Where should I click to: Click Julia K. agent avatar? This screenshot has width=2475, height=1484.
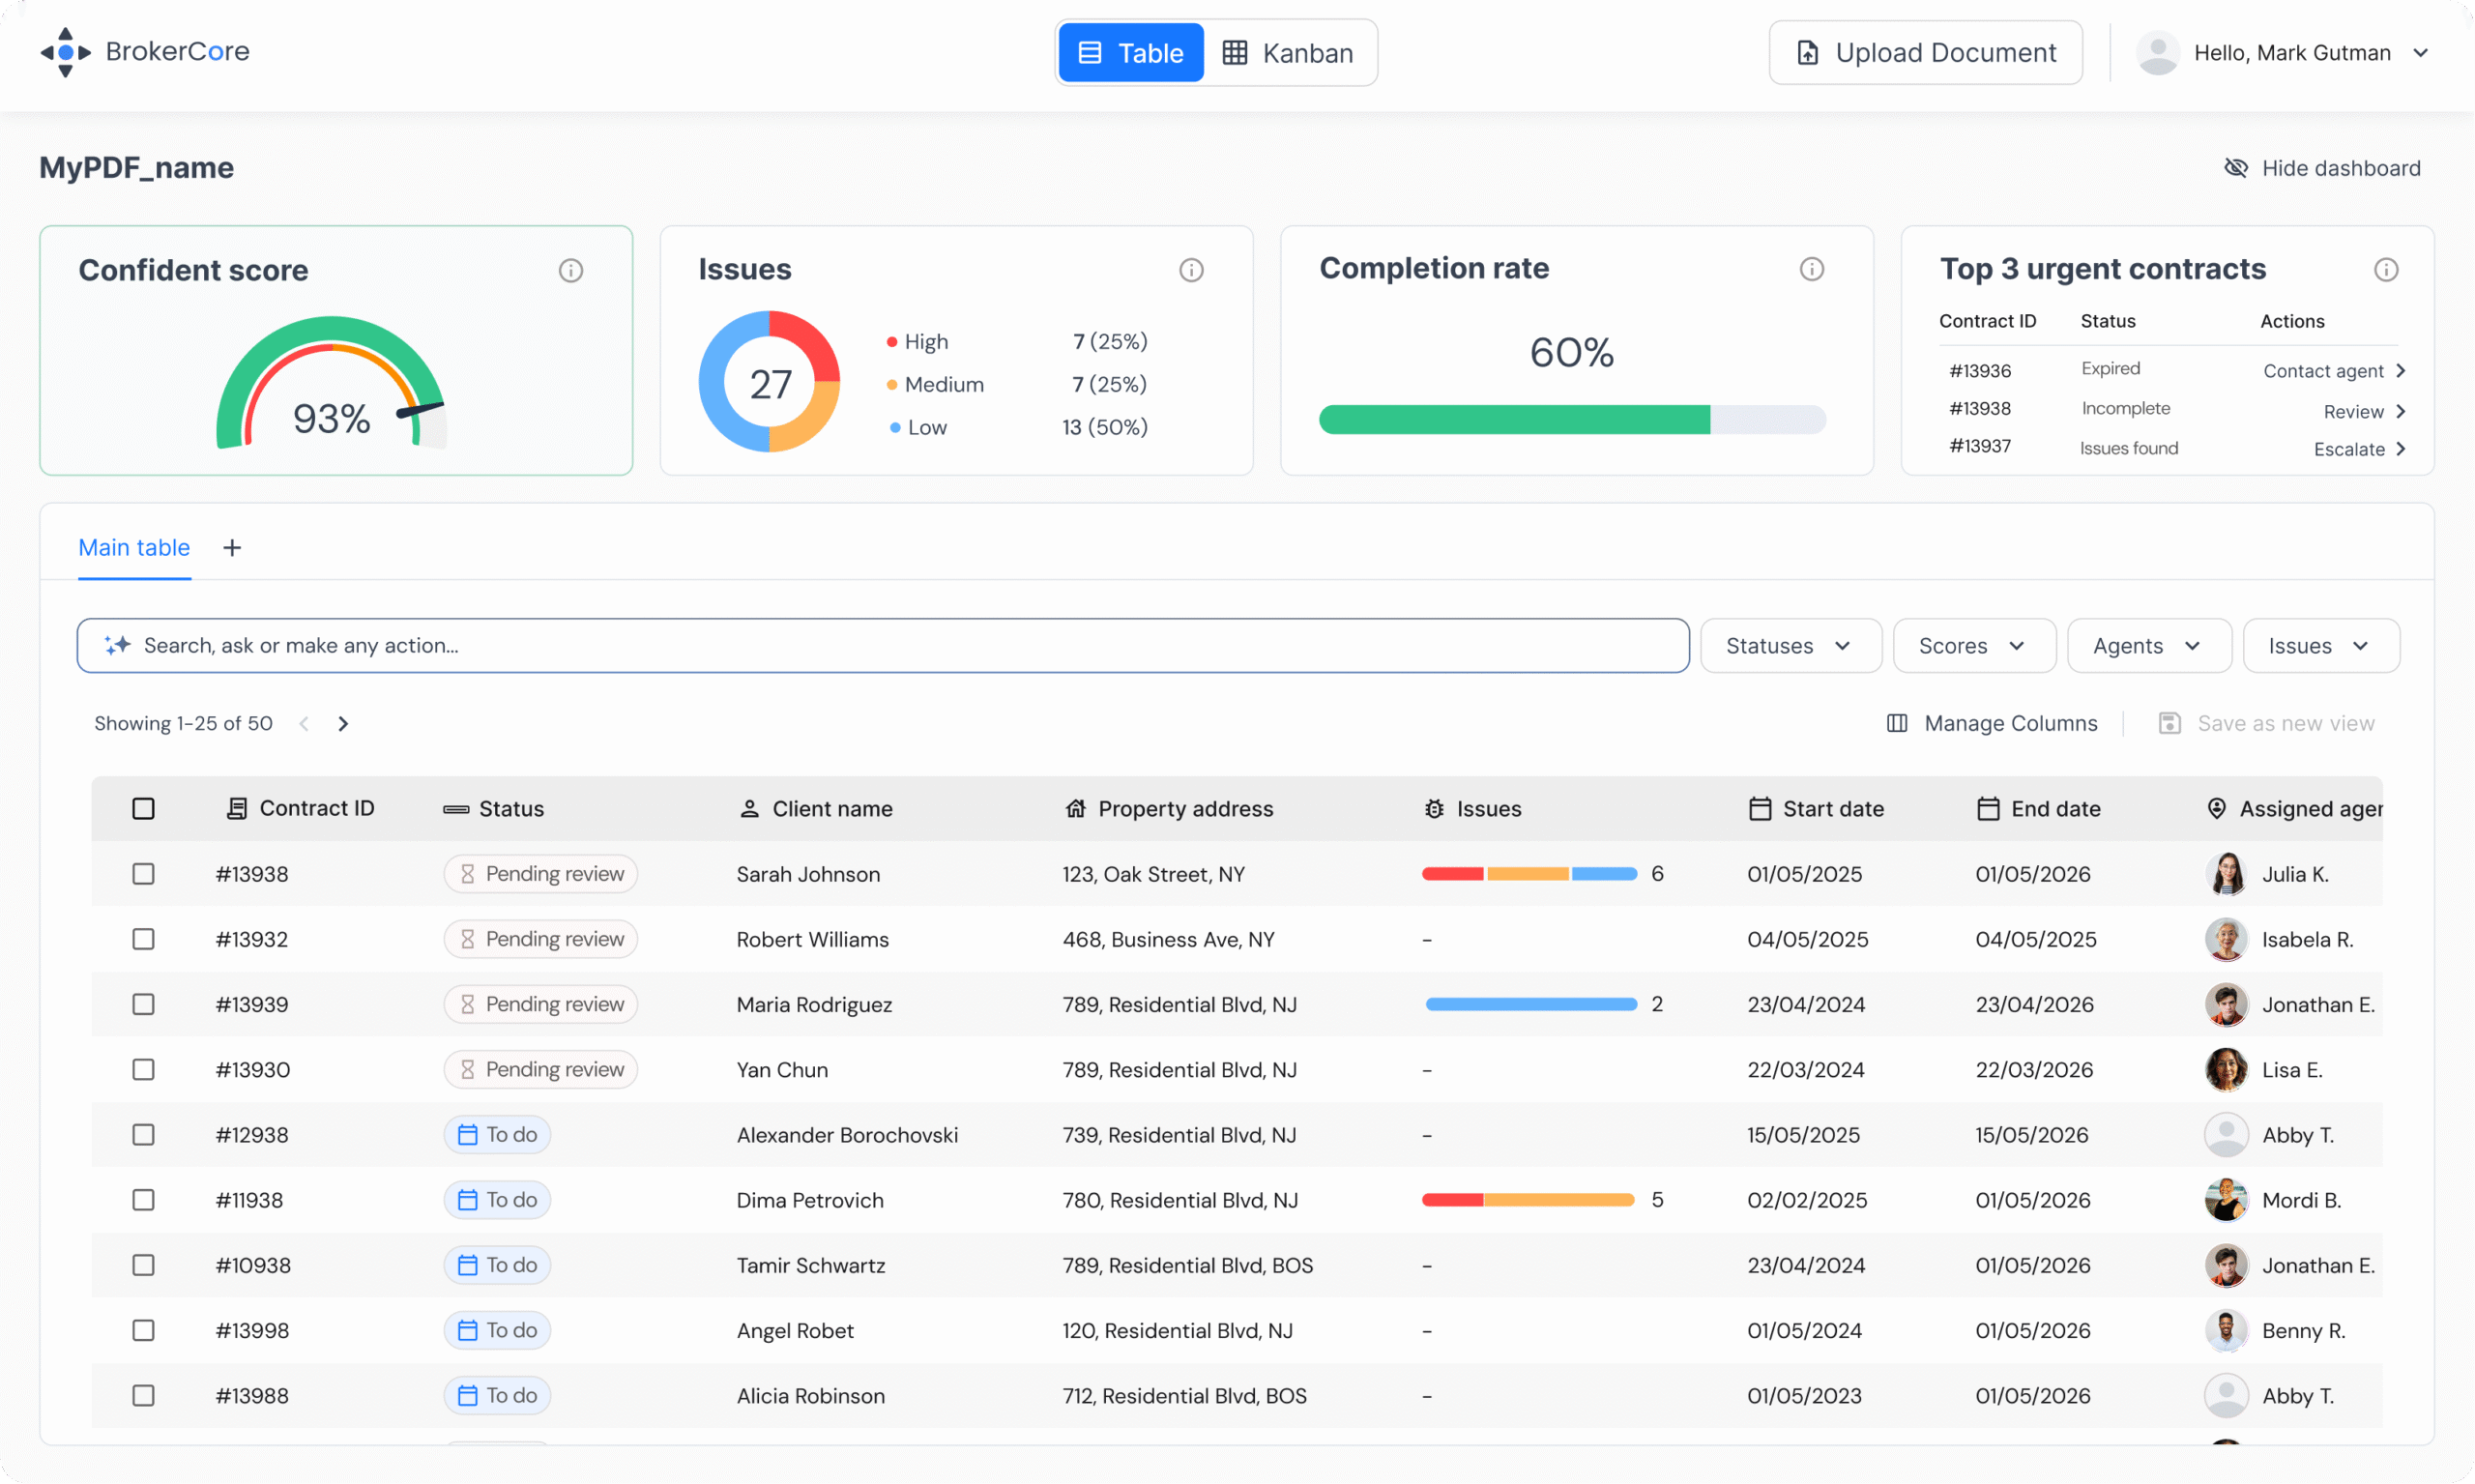(x=2225, y=874)
